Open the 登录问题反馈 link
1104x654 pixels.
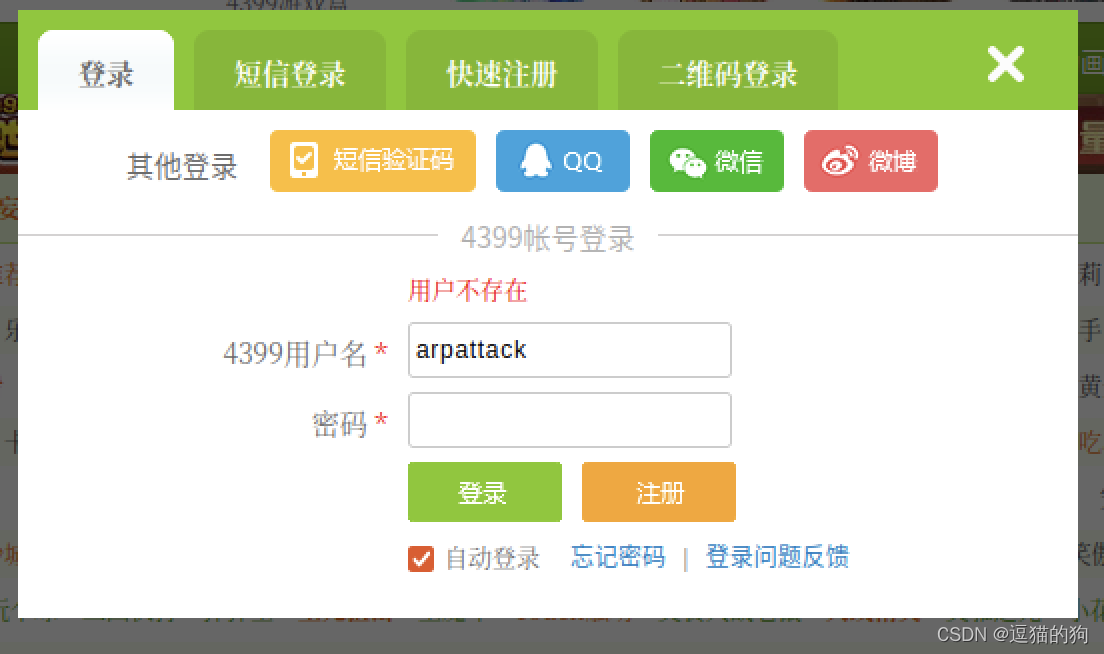[x=777, y=557]
